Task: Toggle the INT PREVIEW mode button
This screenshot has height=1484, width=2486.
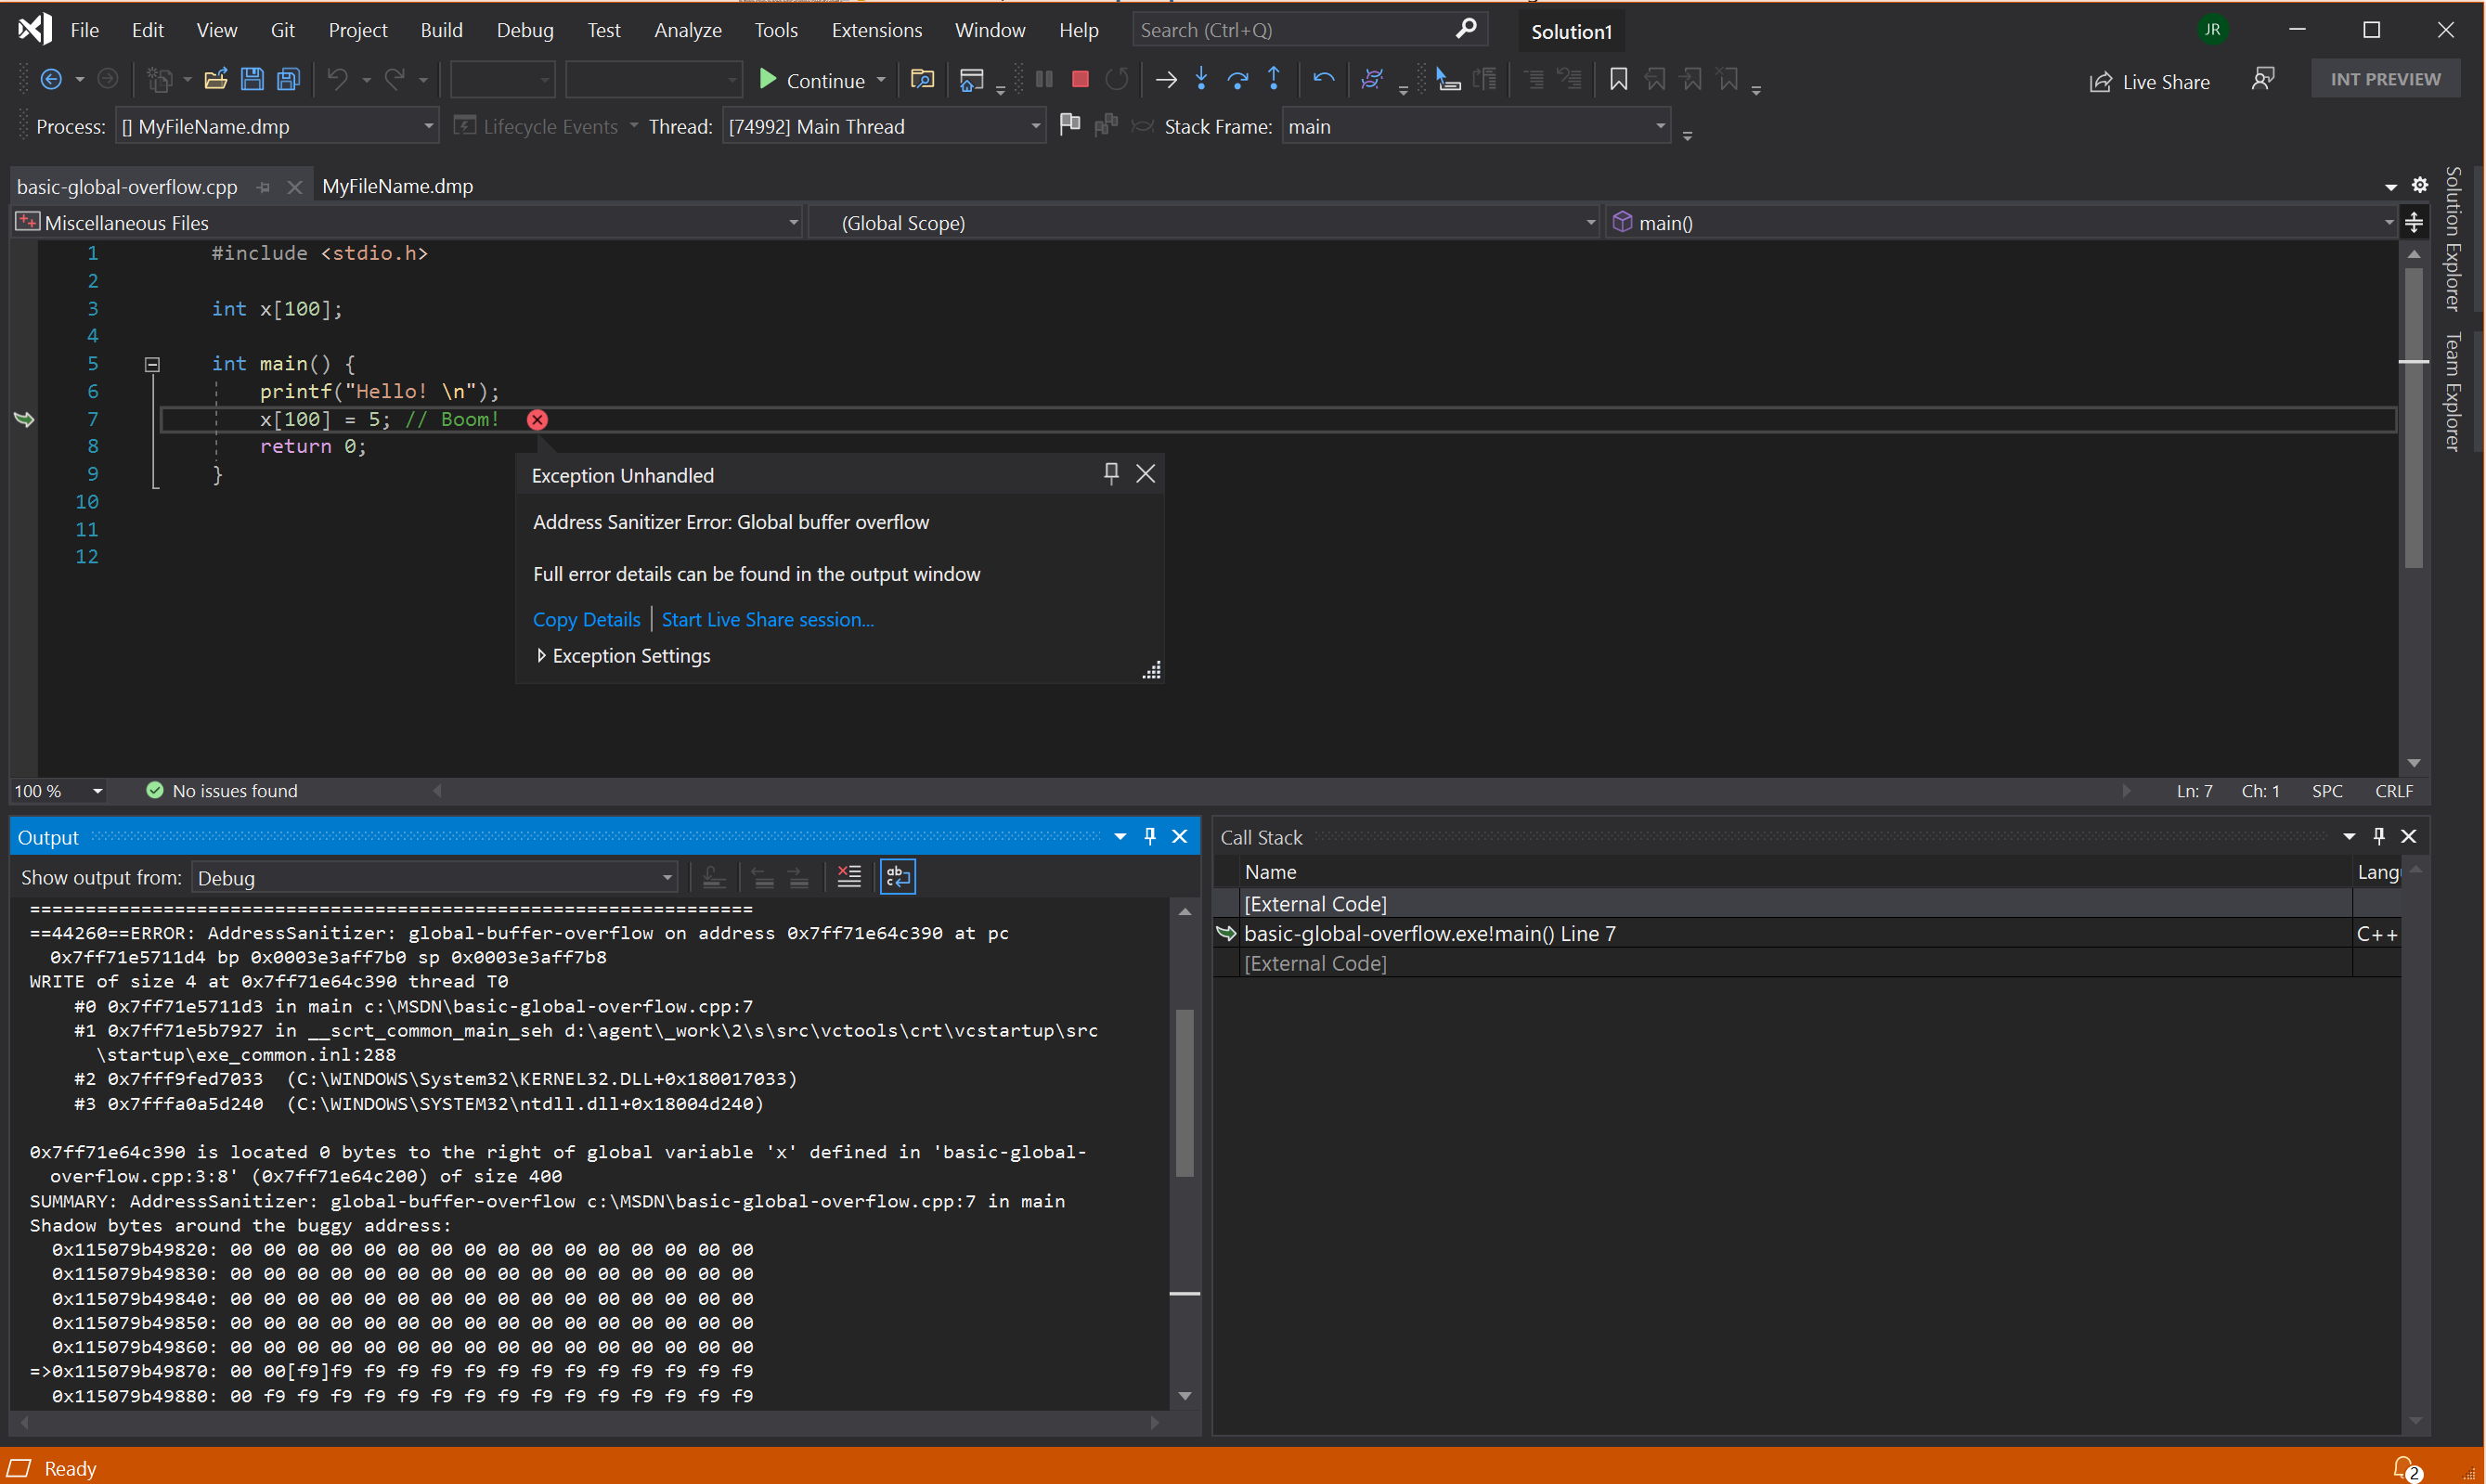Action: point(2387,76)
